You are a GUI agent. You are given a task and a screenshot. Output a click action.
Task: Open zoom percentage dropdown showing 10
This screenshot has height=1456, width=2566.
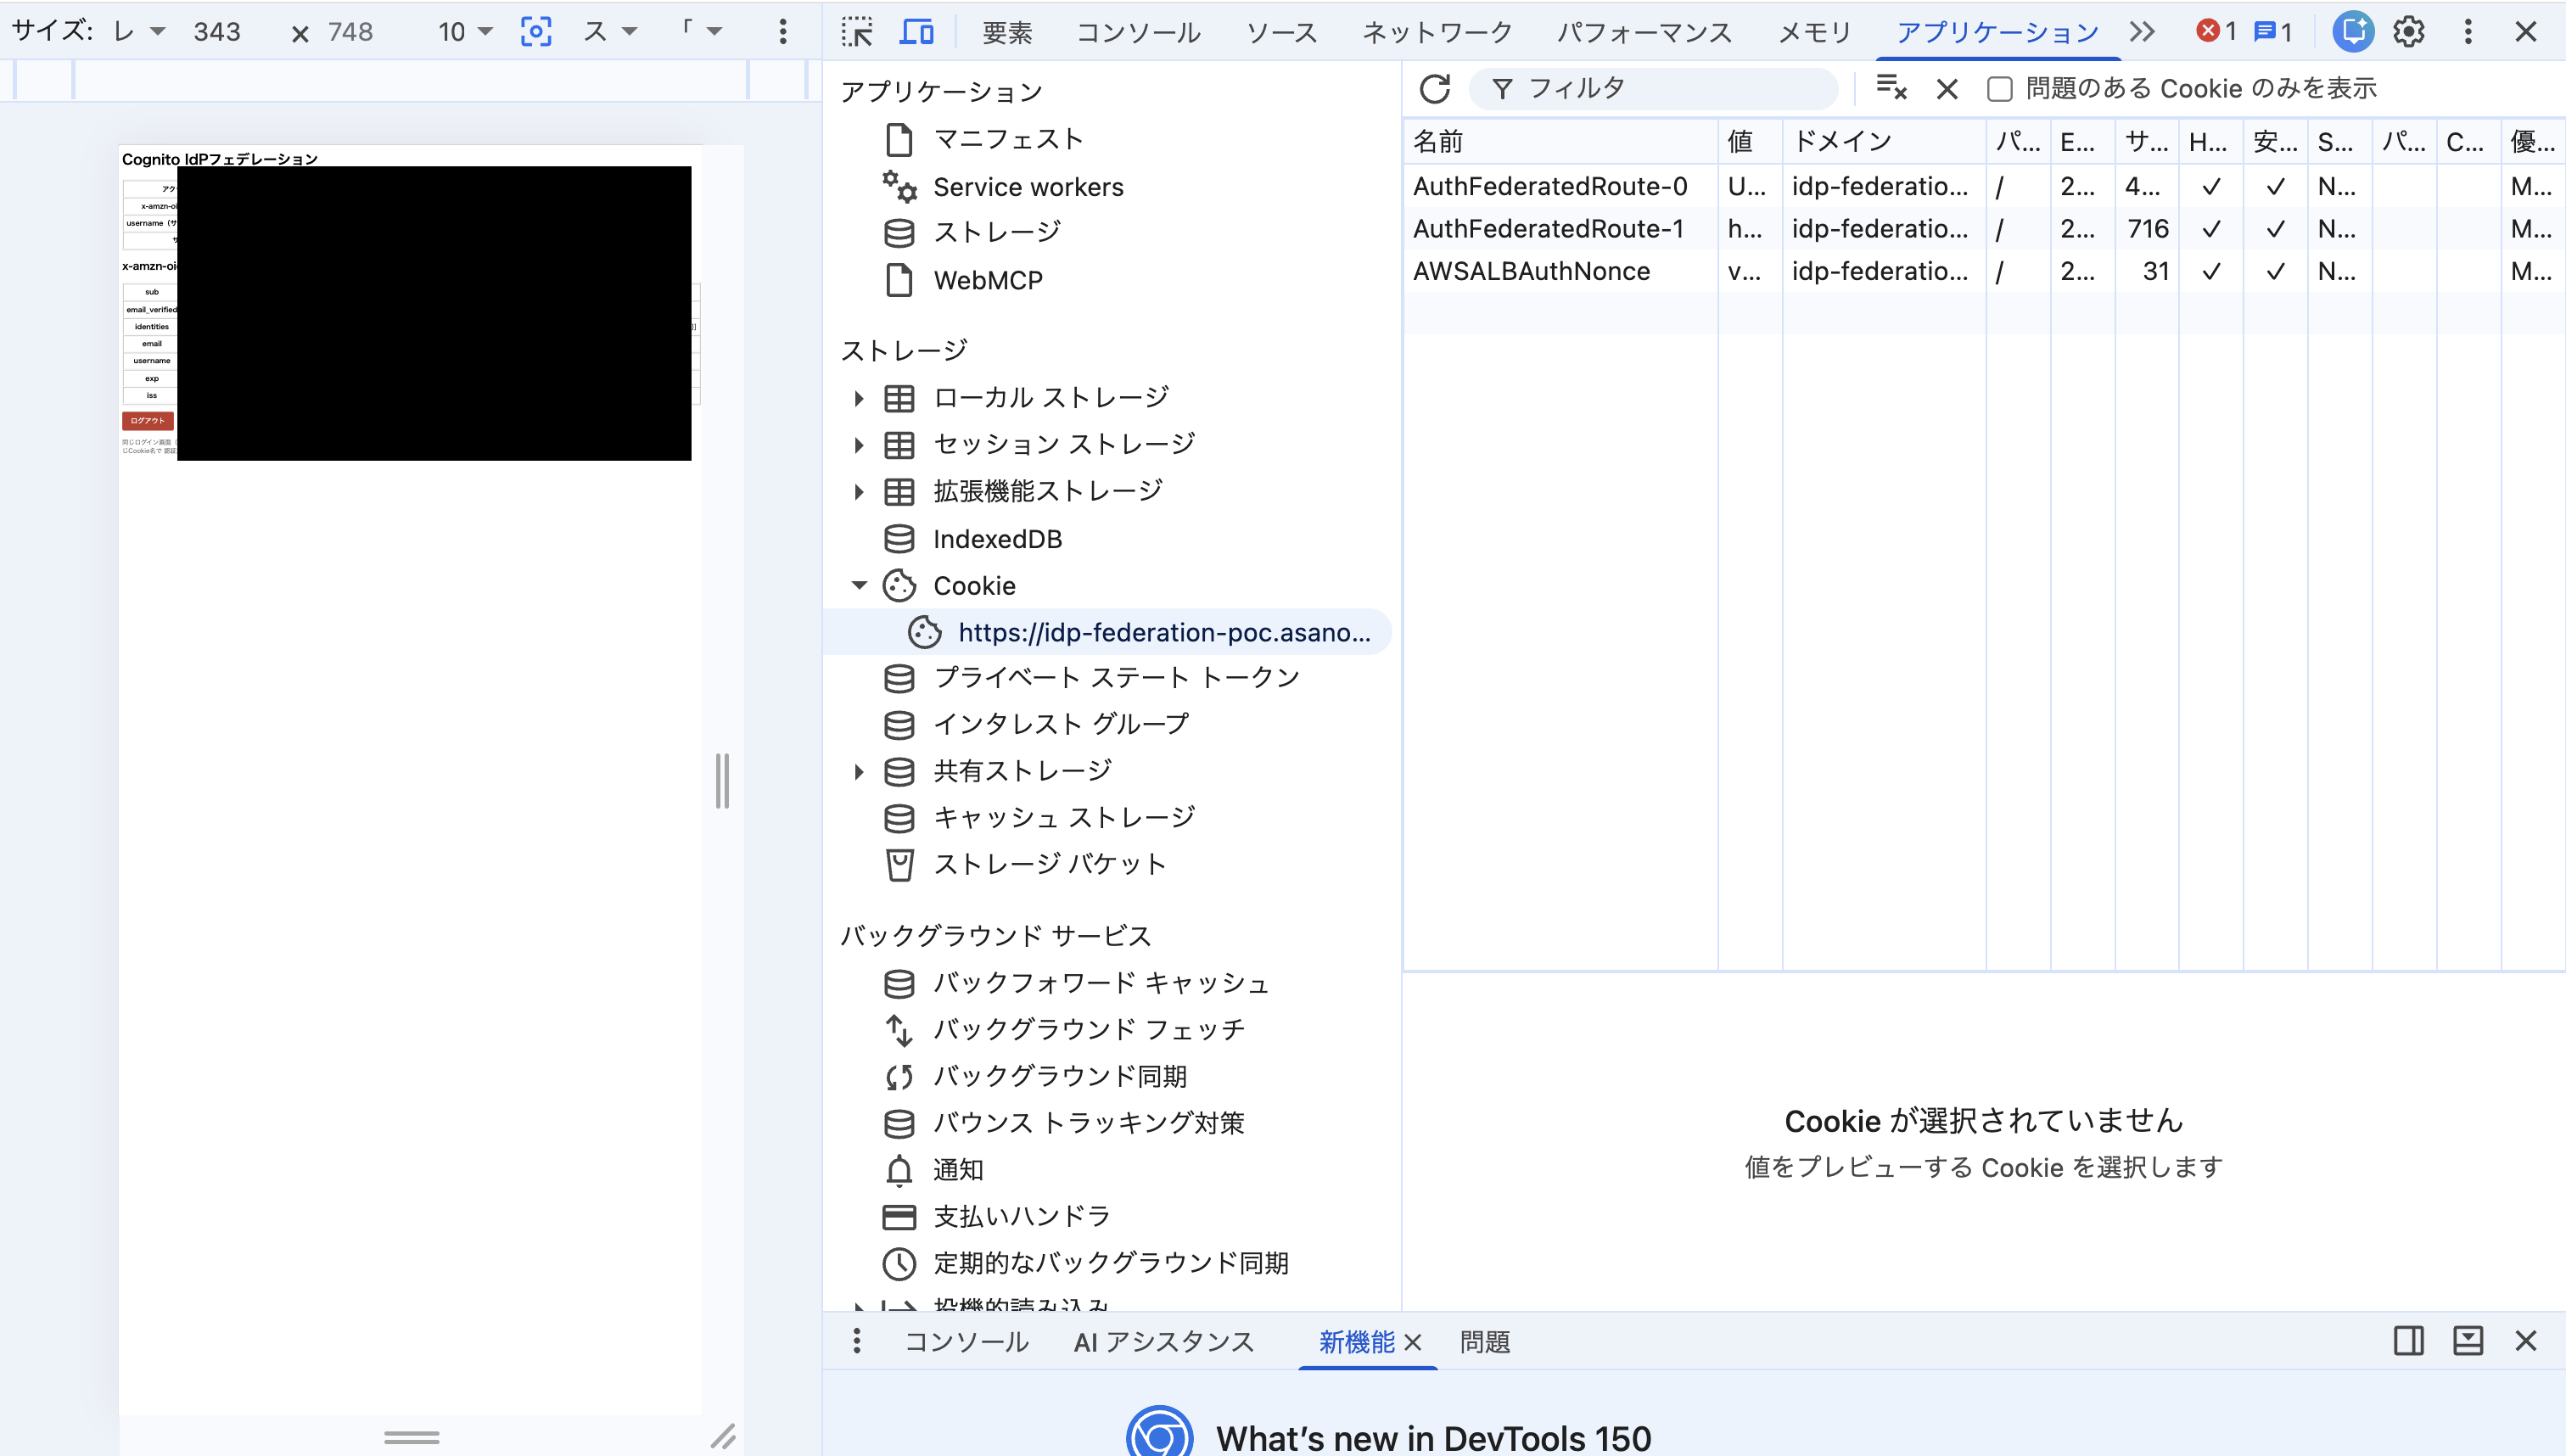point(465,32)
